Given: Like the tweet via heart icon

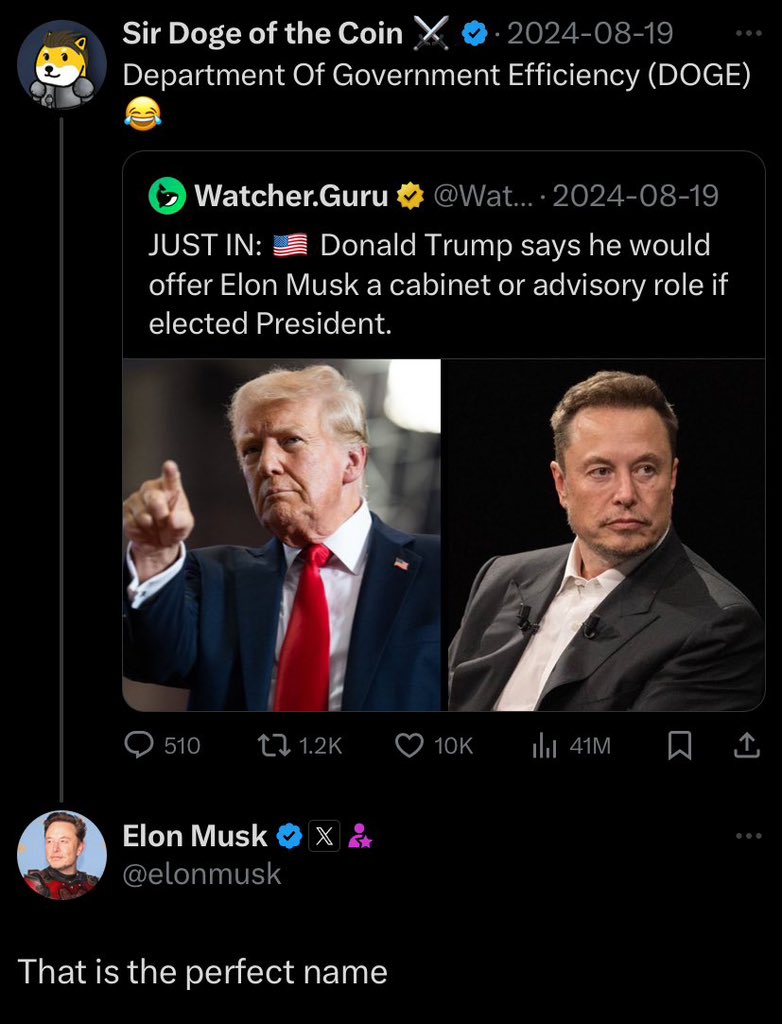Looking at the screenshot, I should pos(410,745).
